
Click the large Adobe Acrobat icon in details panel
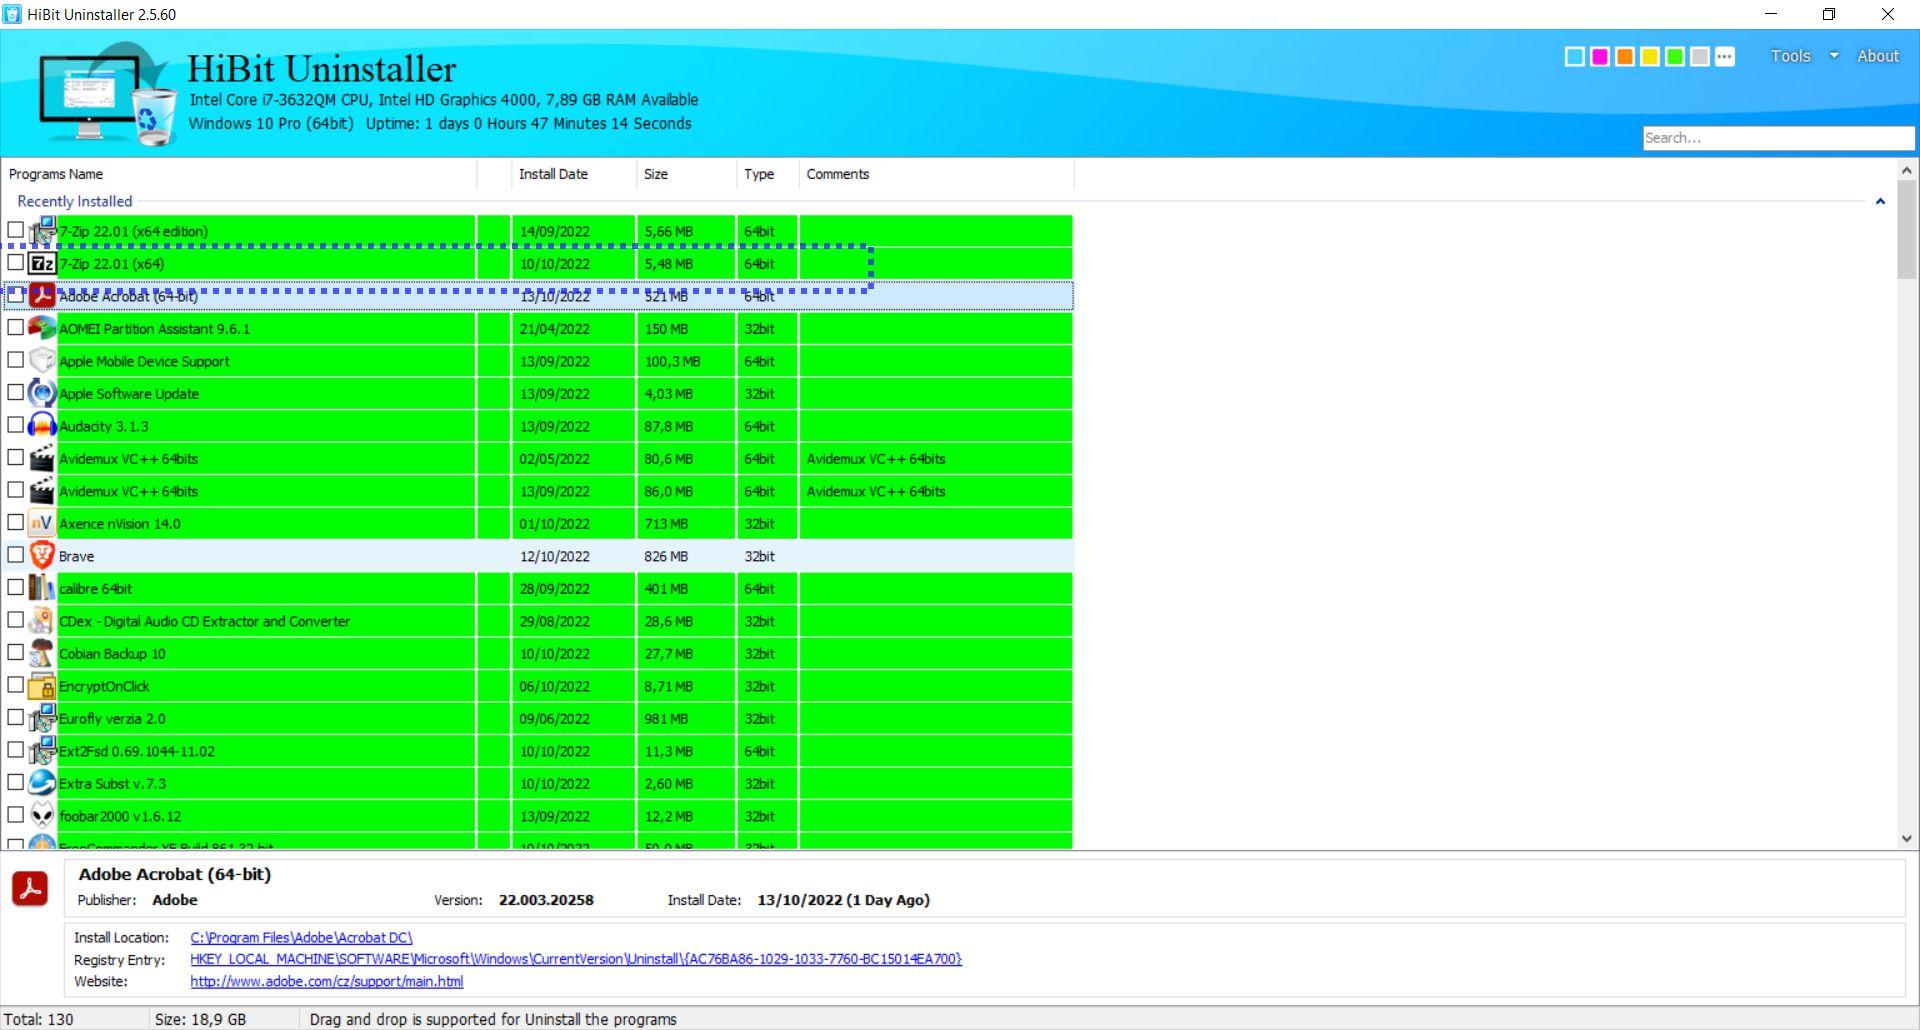pyautogui.click(x=30, y=888)
